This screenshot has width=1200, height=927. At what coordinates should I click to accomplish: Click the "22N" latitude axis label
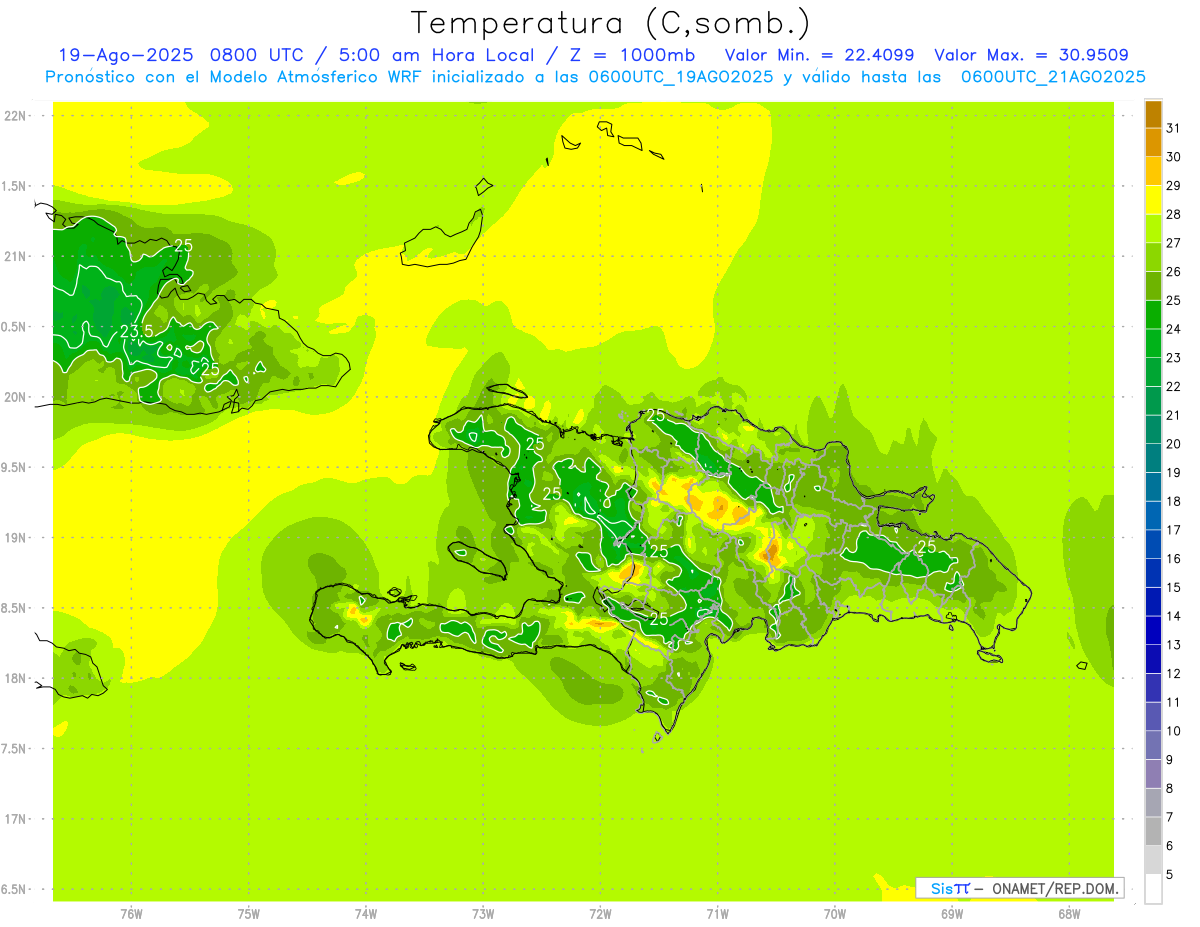click(x=16, y=116)
